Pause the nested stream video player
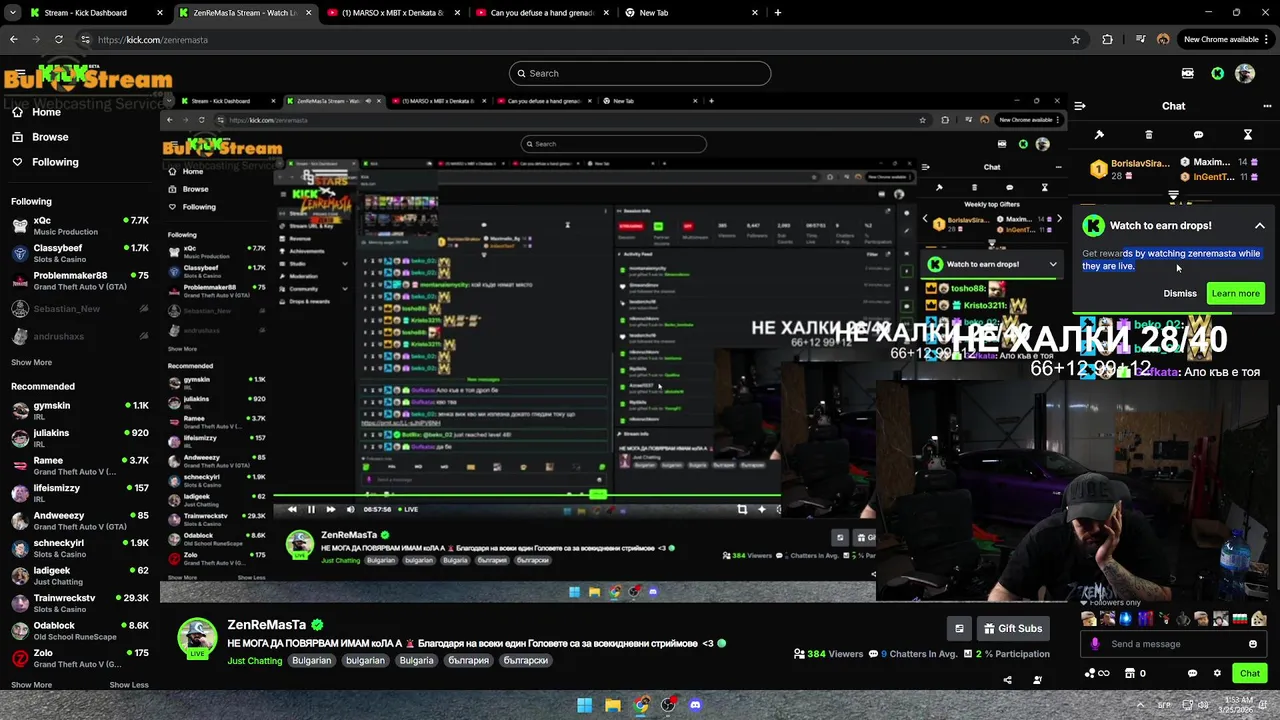 (311, 509)
